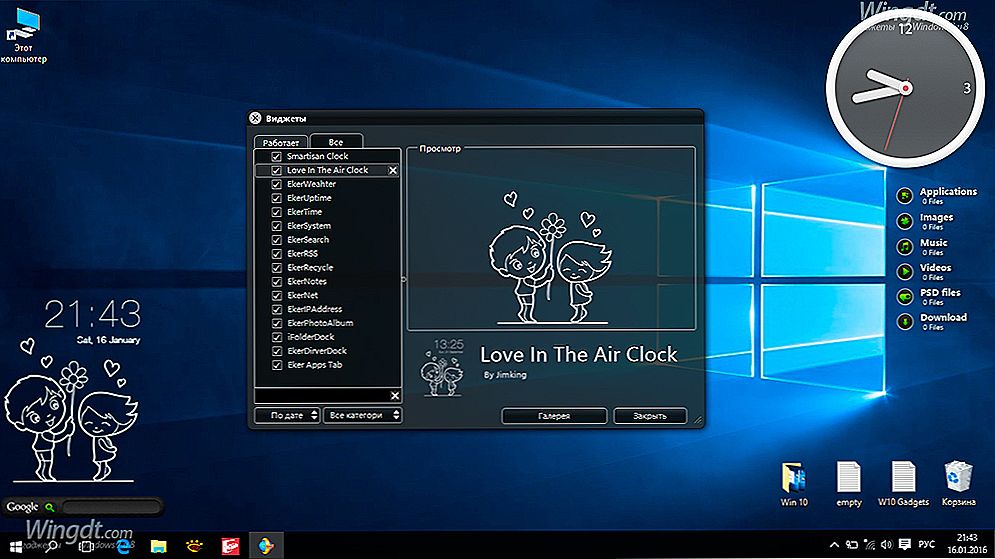Open the Windows Start button
This screenshot has height=559, width=995.
pos(15,546)
